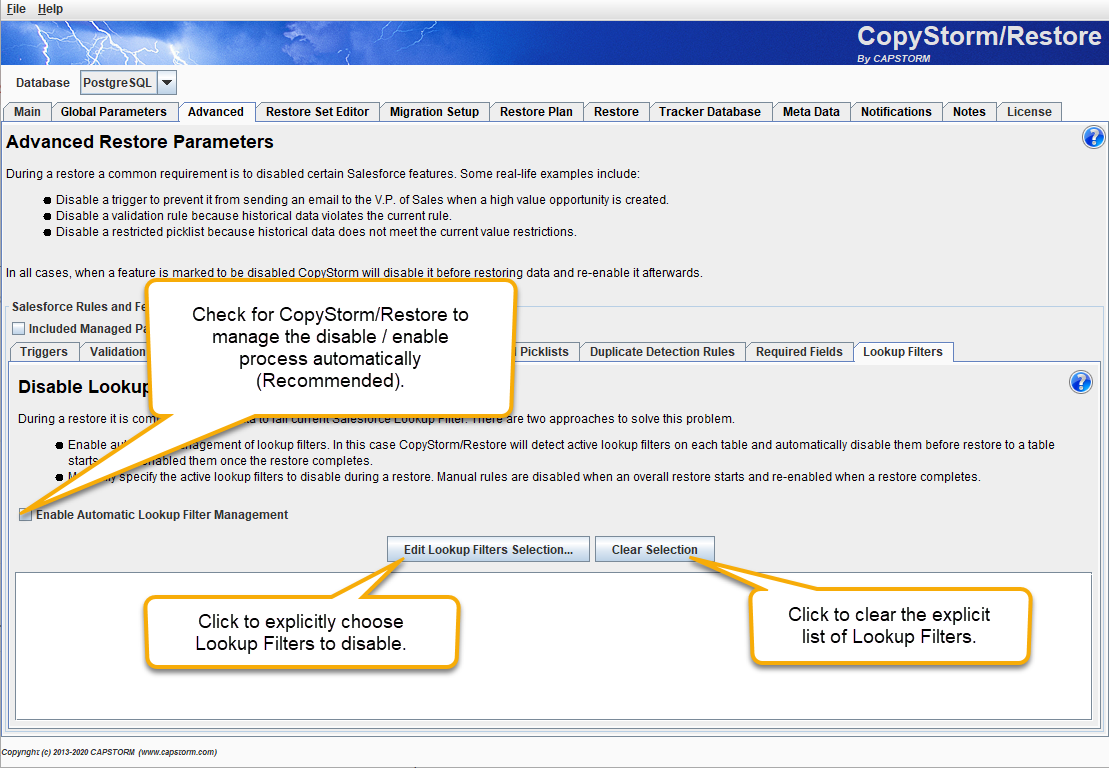Switch to Duplicate Detection Rules sub-tab
This screenshot has width=1109, height=768.
[x=662, y=352]
